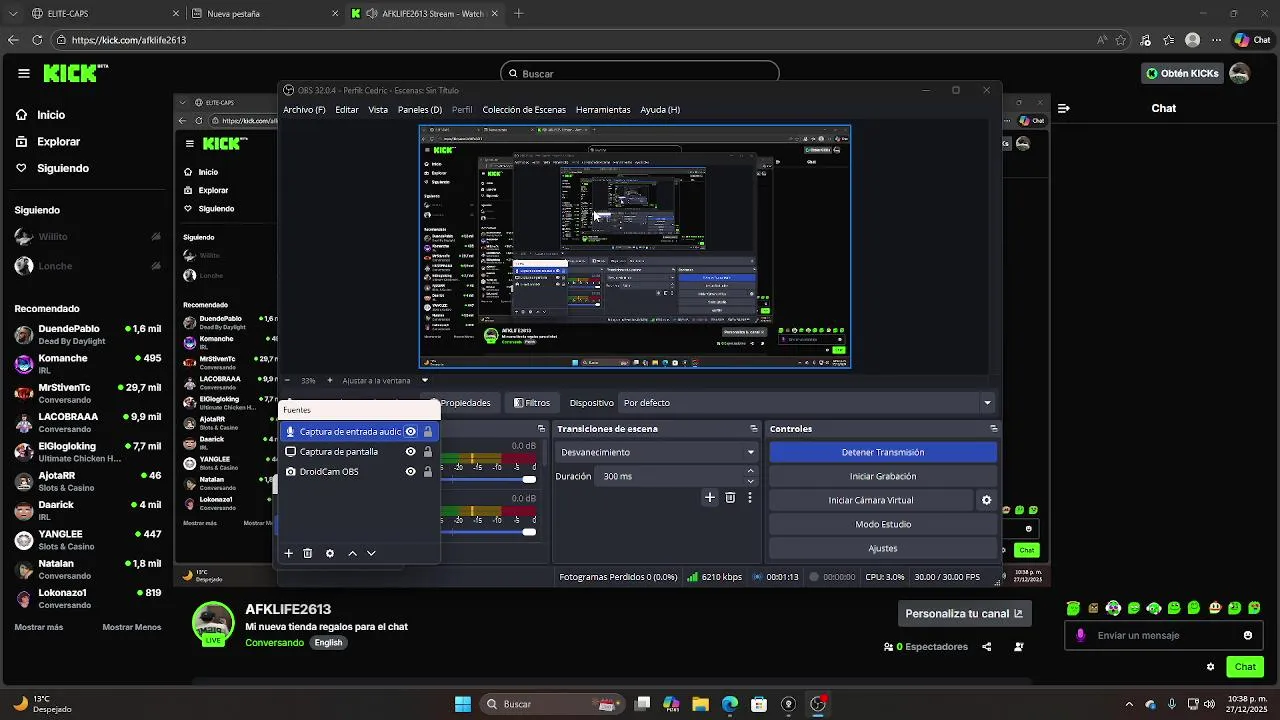Add a new source with the plus icon

[x=289, y=553]
